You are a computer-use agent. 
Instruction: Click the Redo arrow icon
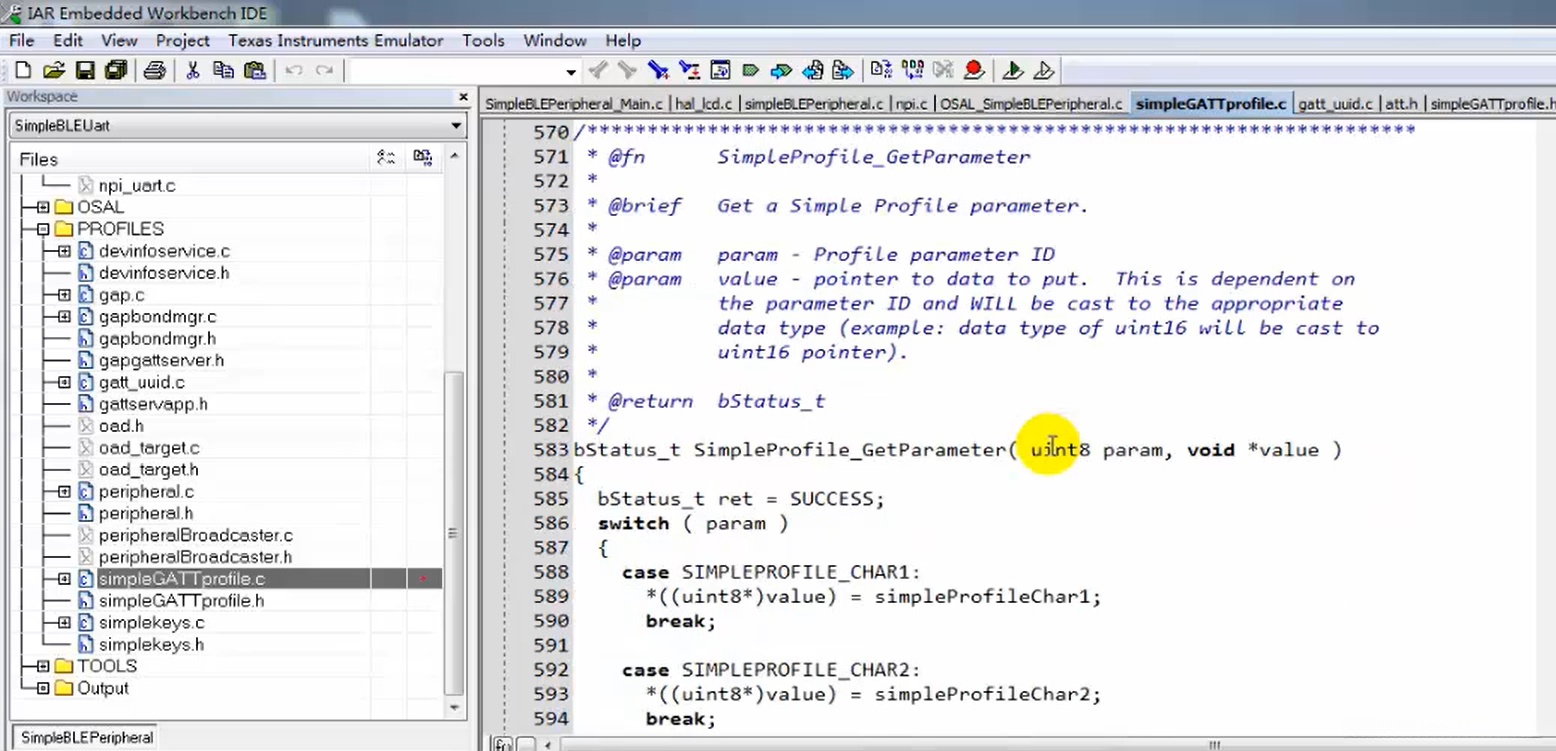(324, 70)
